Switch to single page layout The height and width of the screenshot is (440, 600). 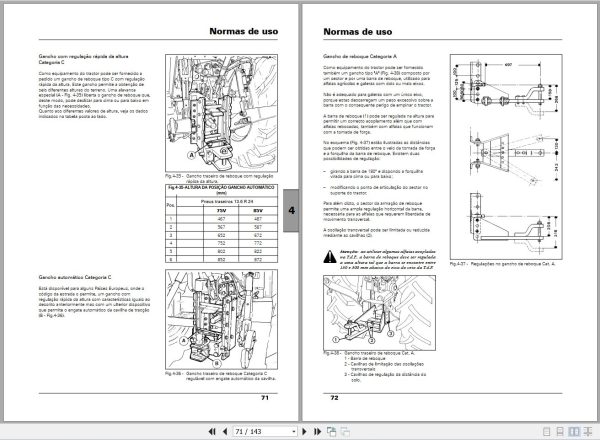546,432
